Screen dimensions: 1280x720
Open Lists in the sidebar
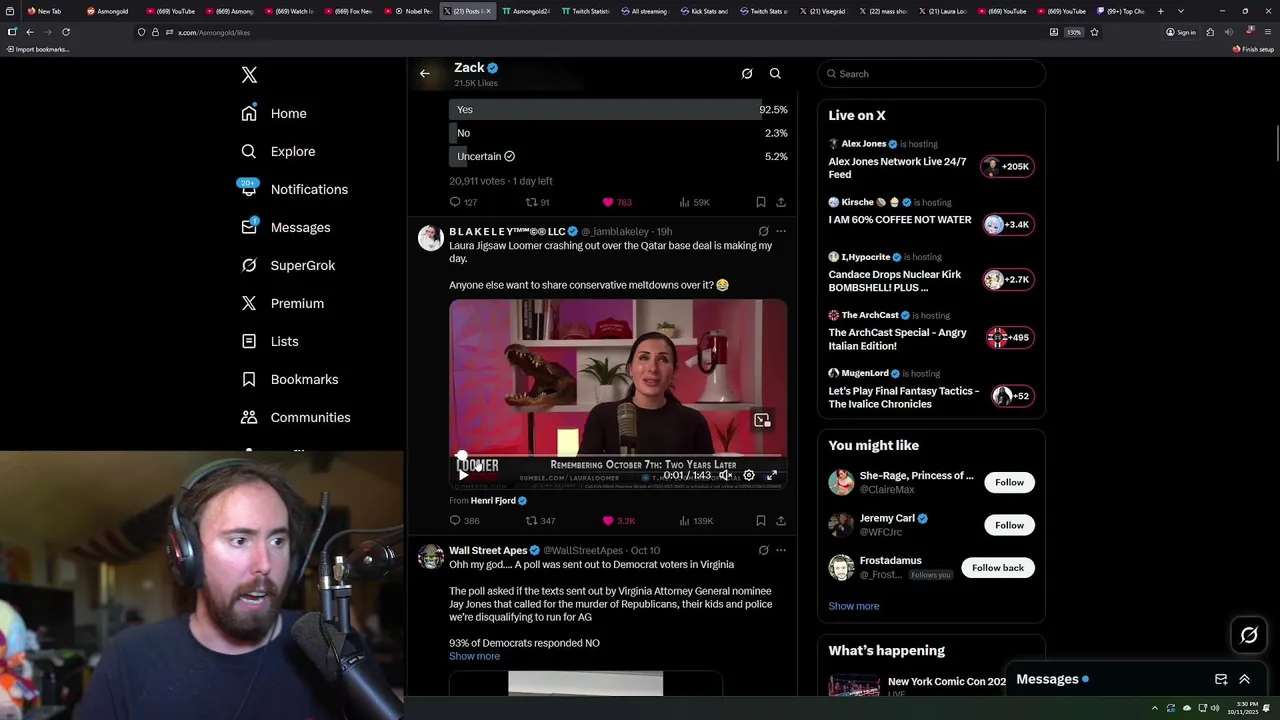pyautogui.click(x=270, y=342)
